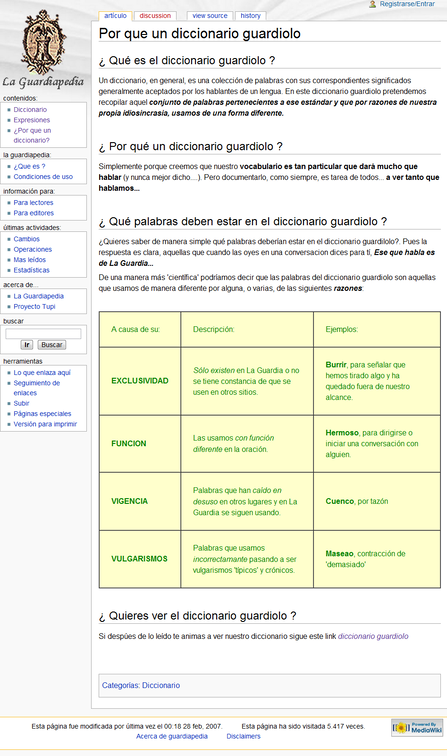Open the Expresiones sidebar link
The height and width of the screenshot is (756, 447).
click(x=32, y=120)
